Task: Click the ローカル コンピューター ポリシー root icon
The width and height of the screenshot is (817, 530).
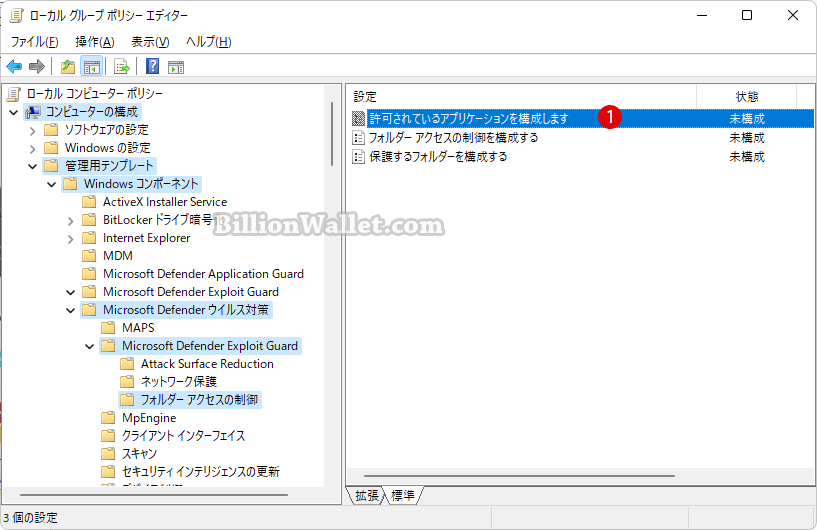Action: pos(14,94)
